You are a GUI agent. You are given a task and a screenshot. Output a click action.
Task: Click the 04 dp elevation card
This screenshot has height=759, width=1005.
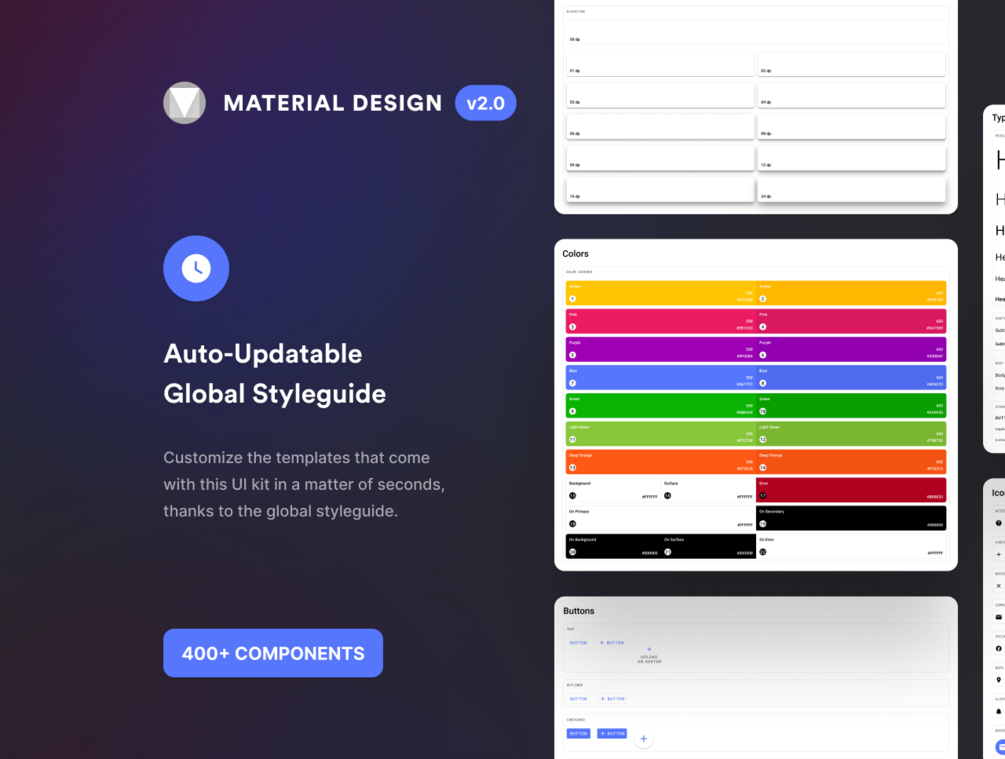[851, 96]
